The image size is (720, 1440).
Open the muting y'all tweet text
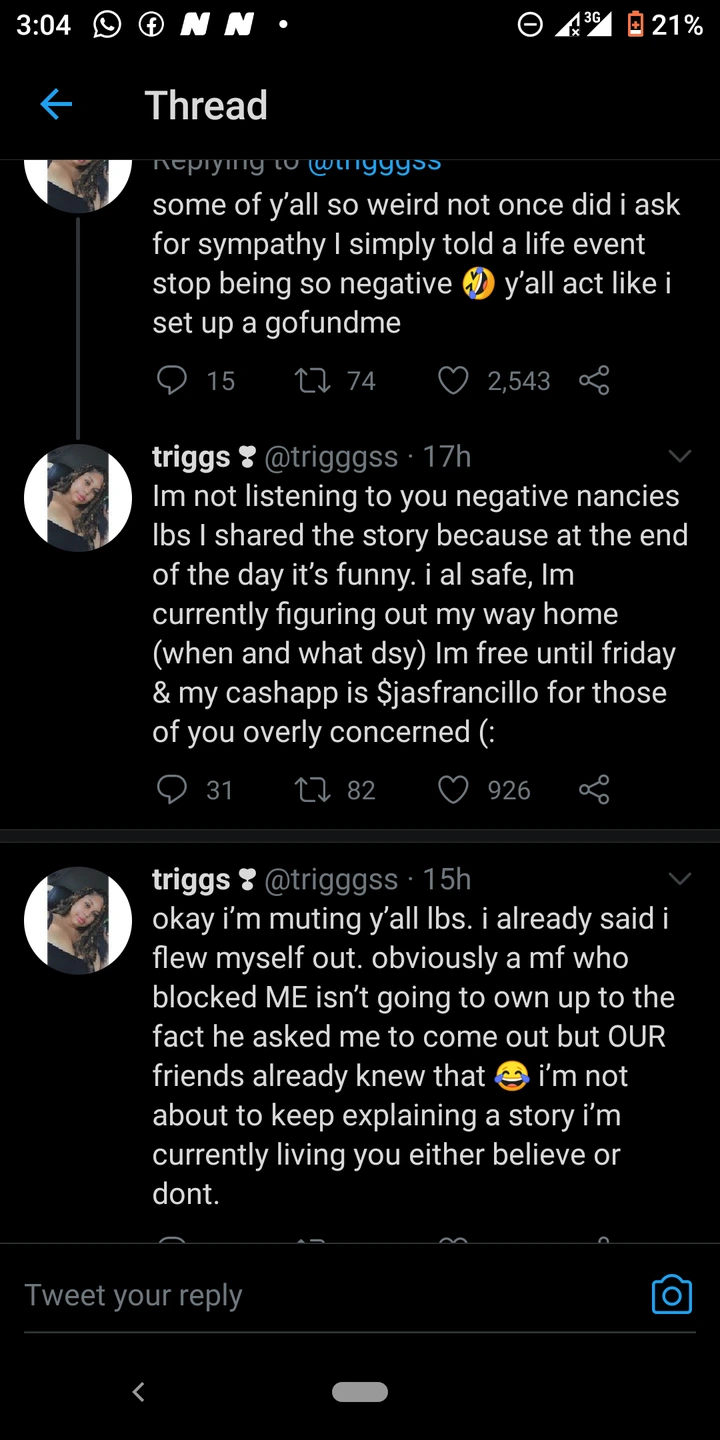tap(410, 1055)
